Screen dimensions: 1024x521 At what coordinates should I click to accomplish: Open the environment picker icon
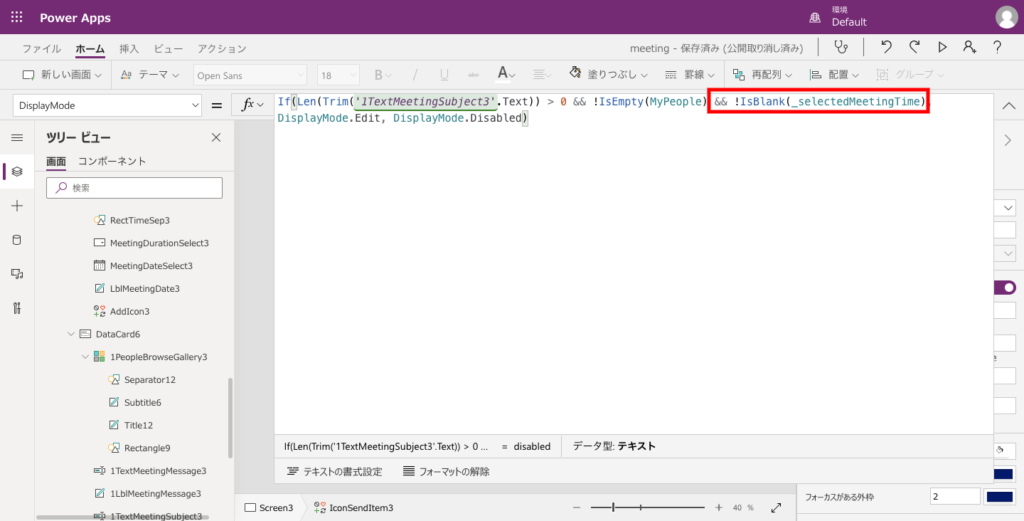[x=815, y=18]
